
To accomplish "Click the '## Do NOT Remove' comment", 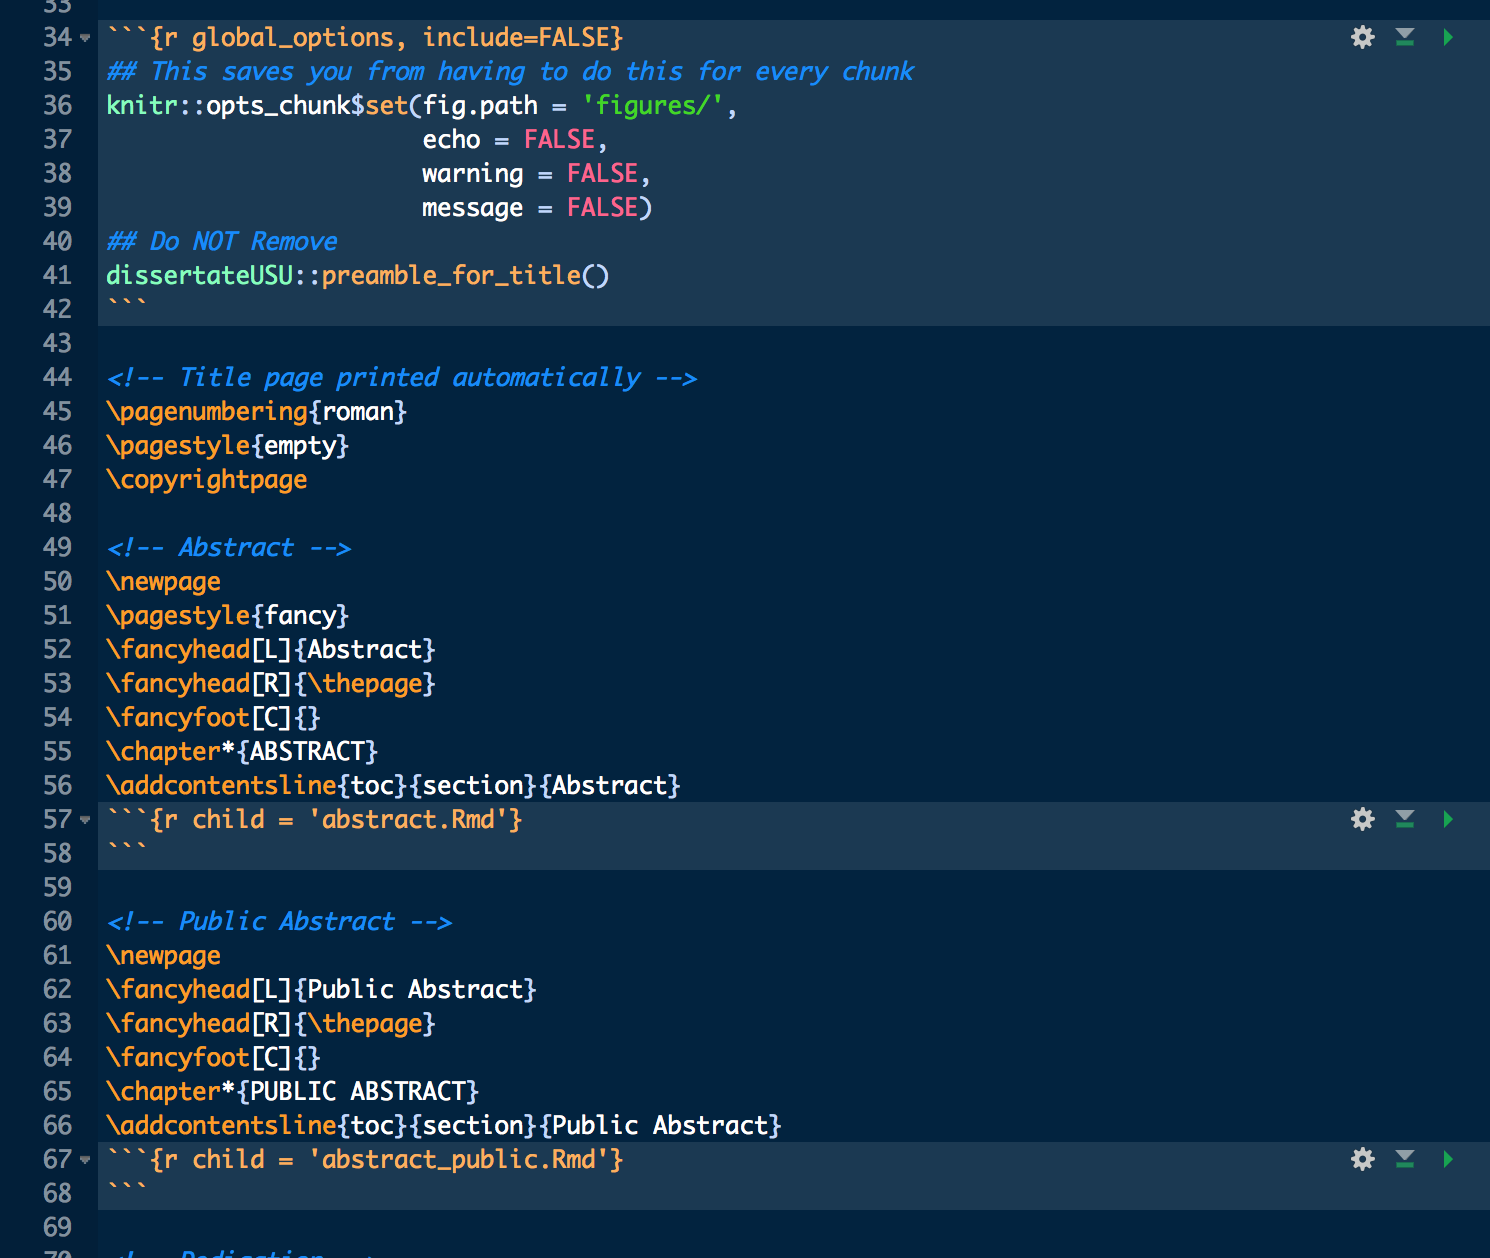I will tap(222, 242).
